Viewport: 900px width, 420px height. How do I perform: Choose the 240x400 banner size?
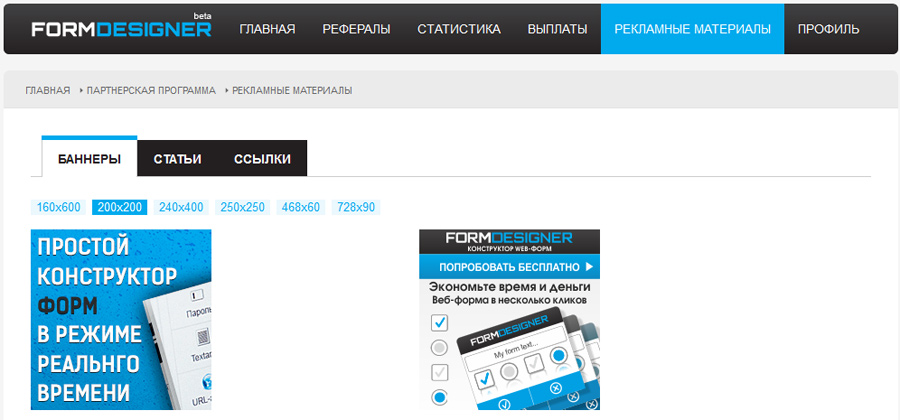[181, 208]
